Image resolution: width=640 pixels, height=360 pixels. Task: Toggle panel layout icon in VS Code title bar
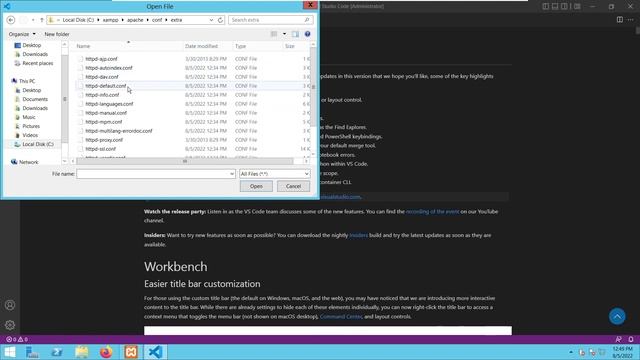coord(555,6)
